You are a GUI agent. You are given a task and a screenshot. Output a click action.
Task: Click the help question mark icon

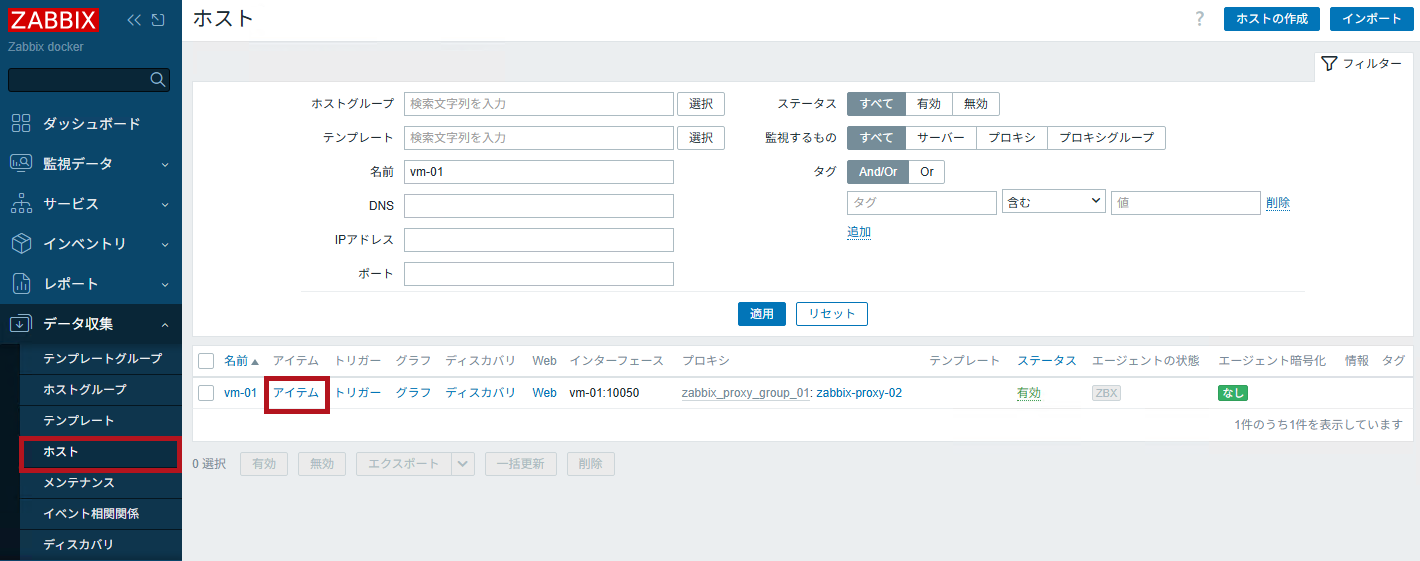(x=1199, y=19)
